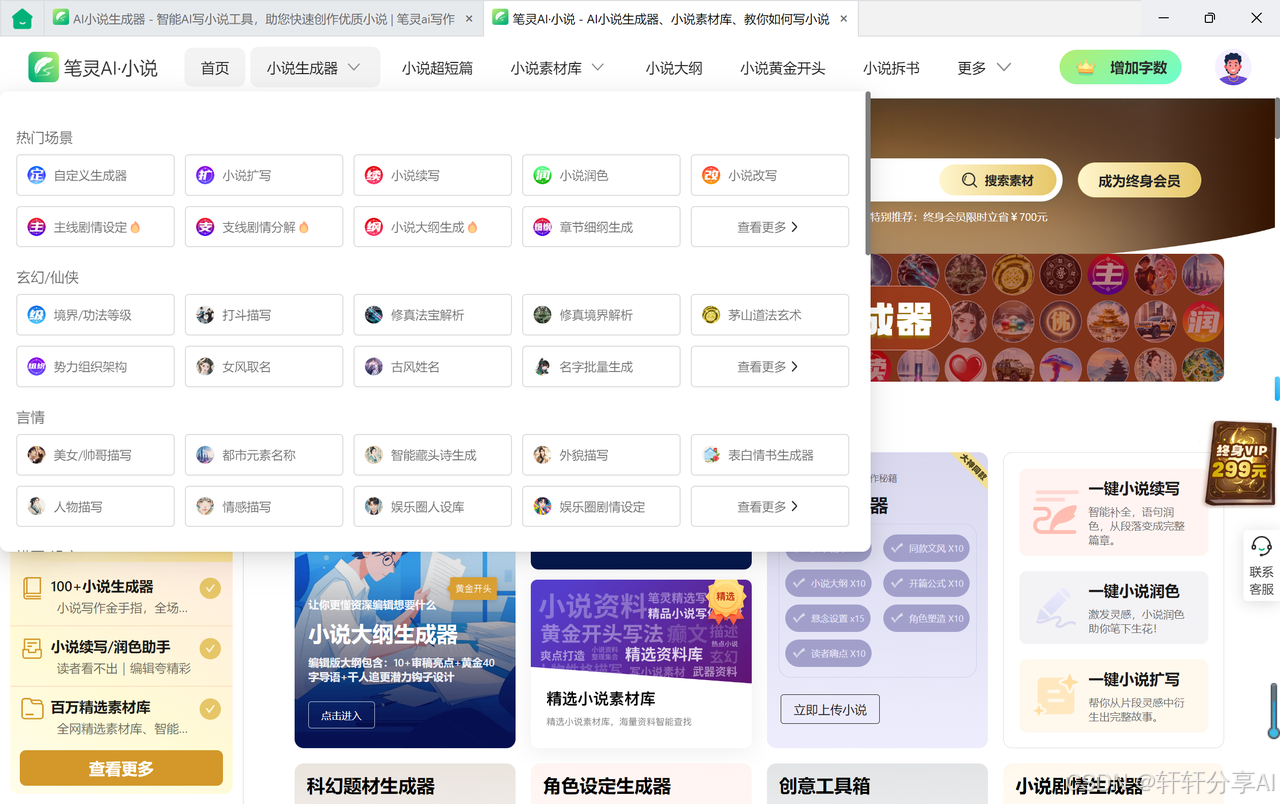1280x804 pixels.
Task: Click the browser home icon
Action: [22, 18]
